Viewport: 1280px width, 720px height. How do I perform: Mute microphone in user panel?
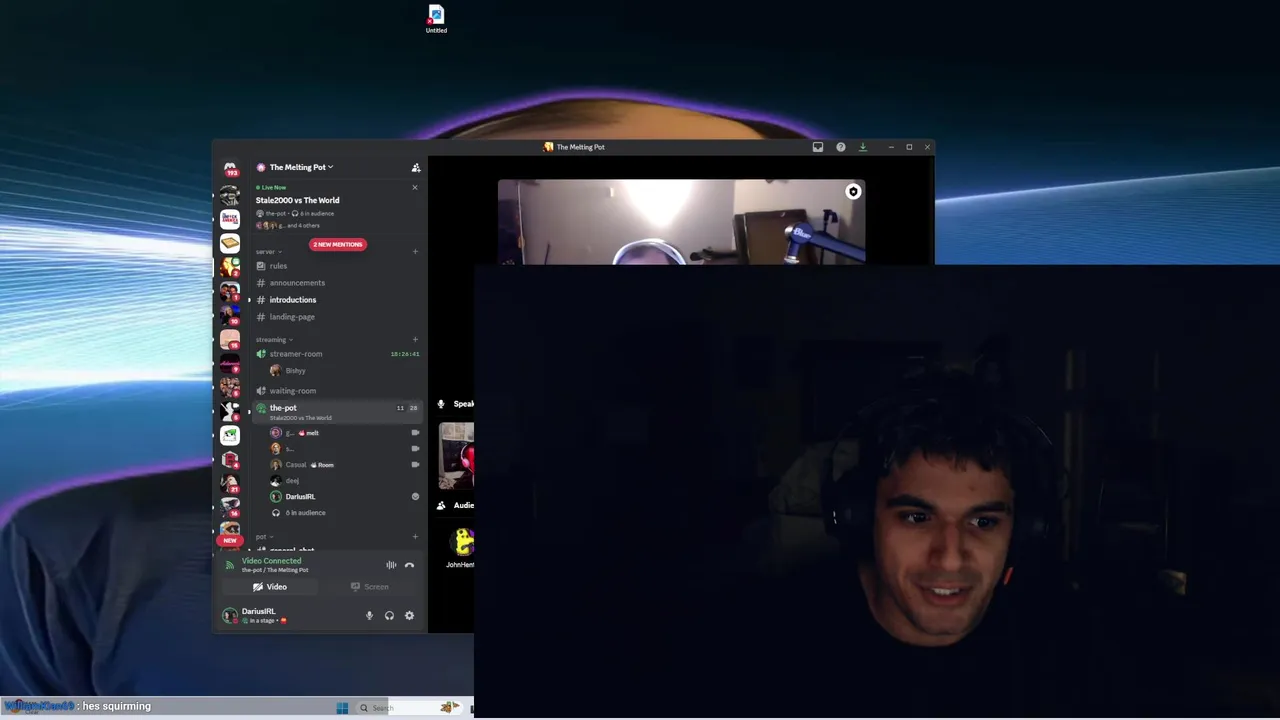tap(369, 616)
